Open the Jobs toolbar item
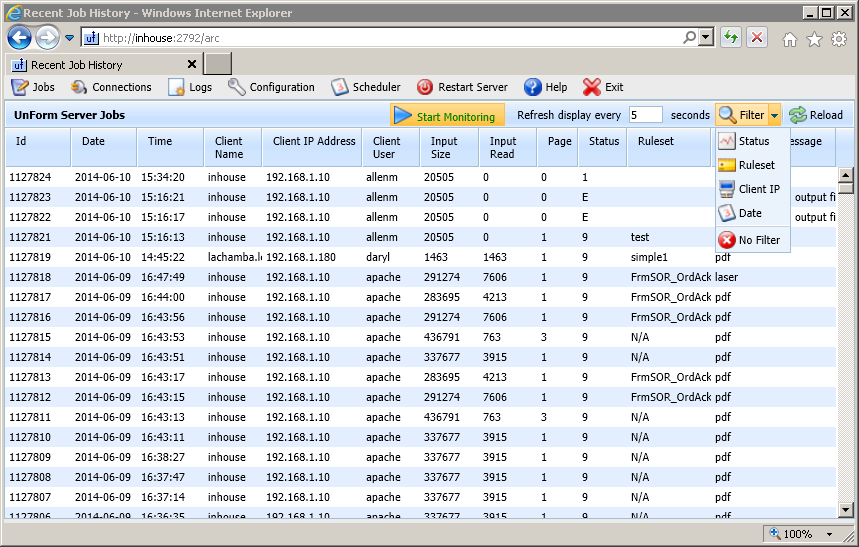This screenshot has width=859, height=547. [x=33, y=87]
